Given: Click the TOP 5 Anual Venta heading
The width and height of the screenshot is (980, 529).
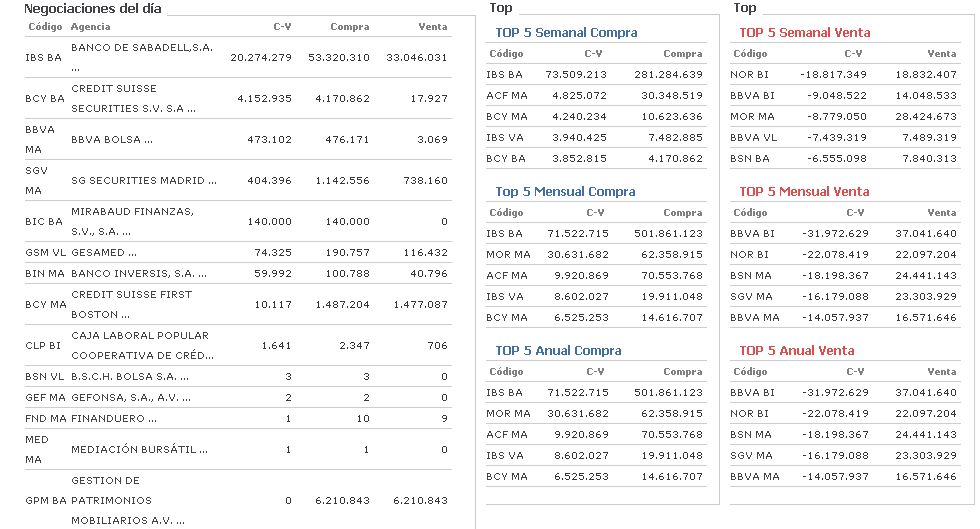Looking at the screenshot, I should [796, 350].
